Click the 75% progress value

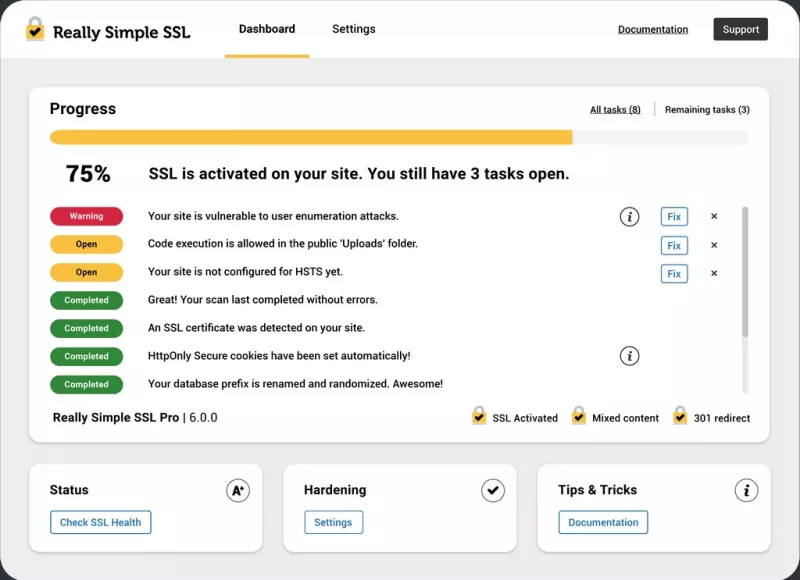[88, 174]
